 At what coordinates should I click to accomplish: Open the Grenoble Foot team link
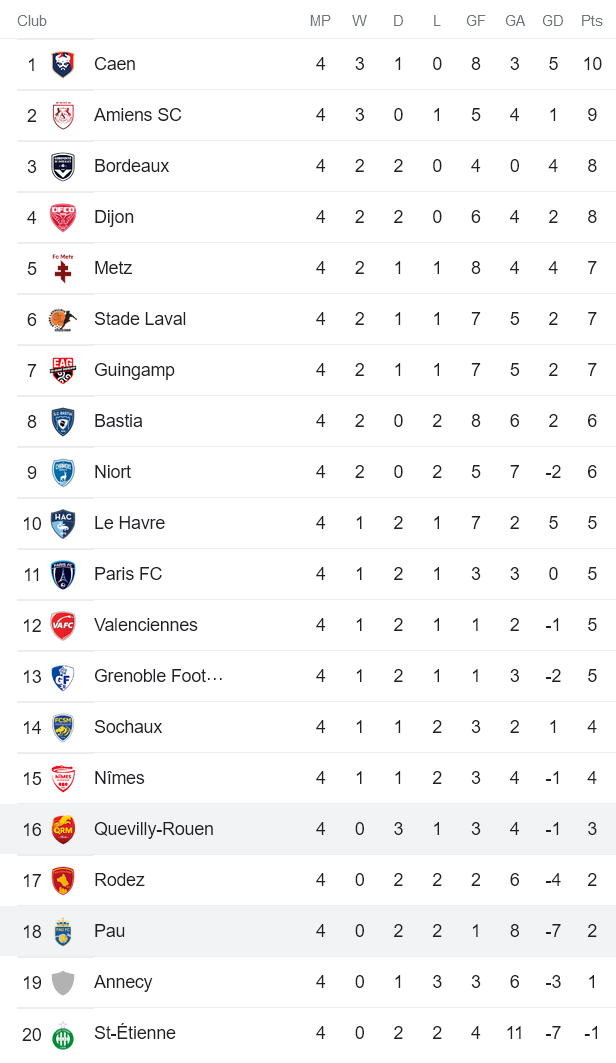click(158, 676)
